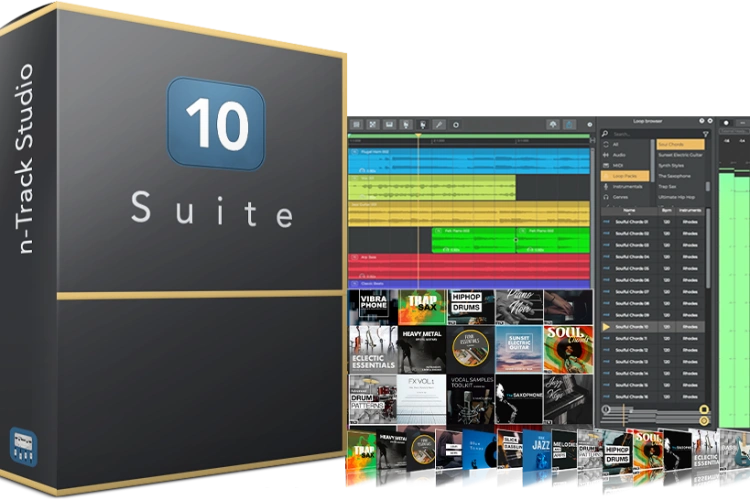Click the third toolbar icon resembling a keyboard
The width and height of the screenshot is (750, 500).
click(389, 125)
